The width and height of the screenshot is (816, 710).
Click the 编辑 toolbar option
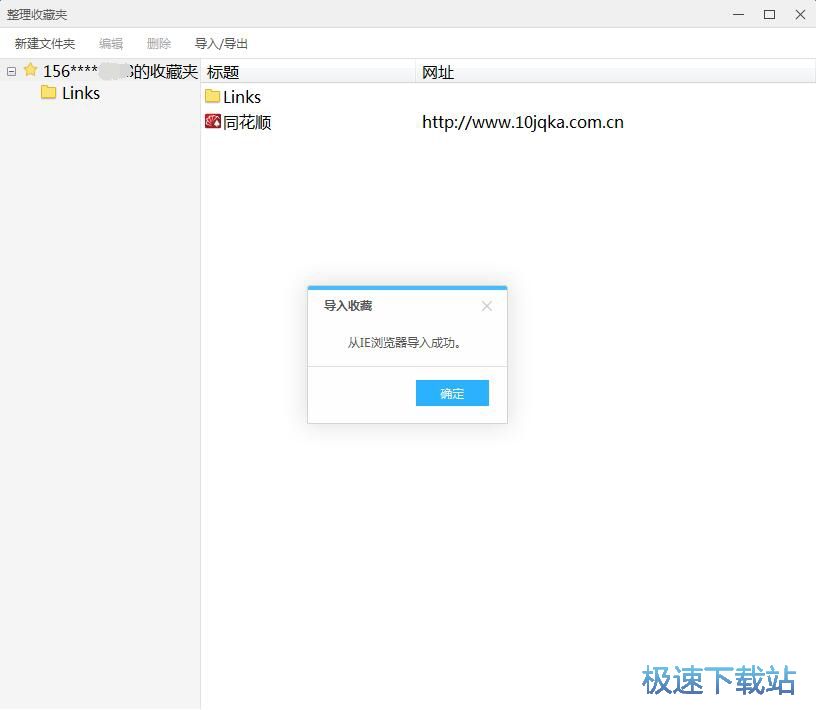click(111, 44)
